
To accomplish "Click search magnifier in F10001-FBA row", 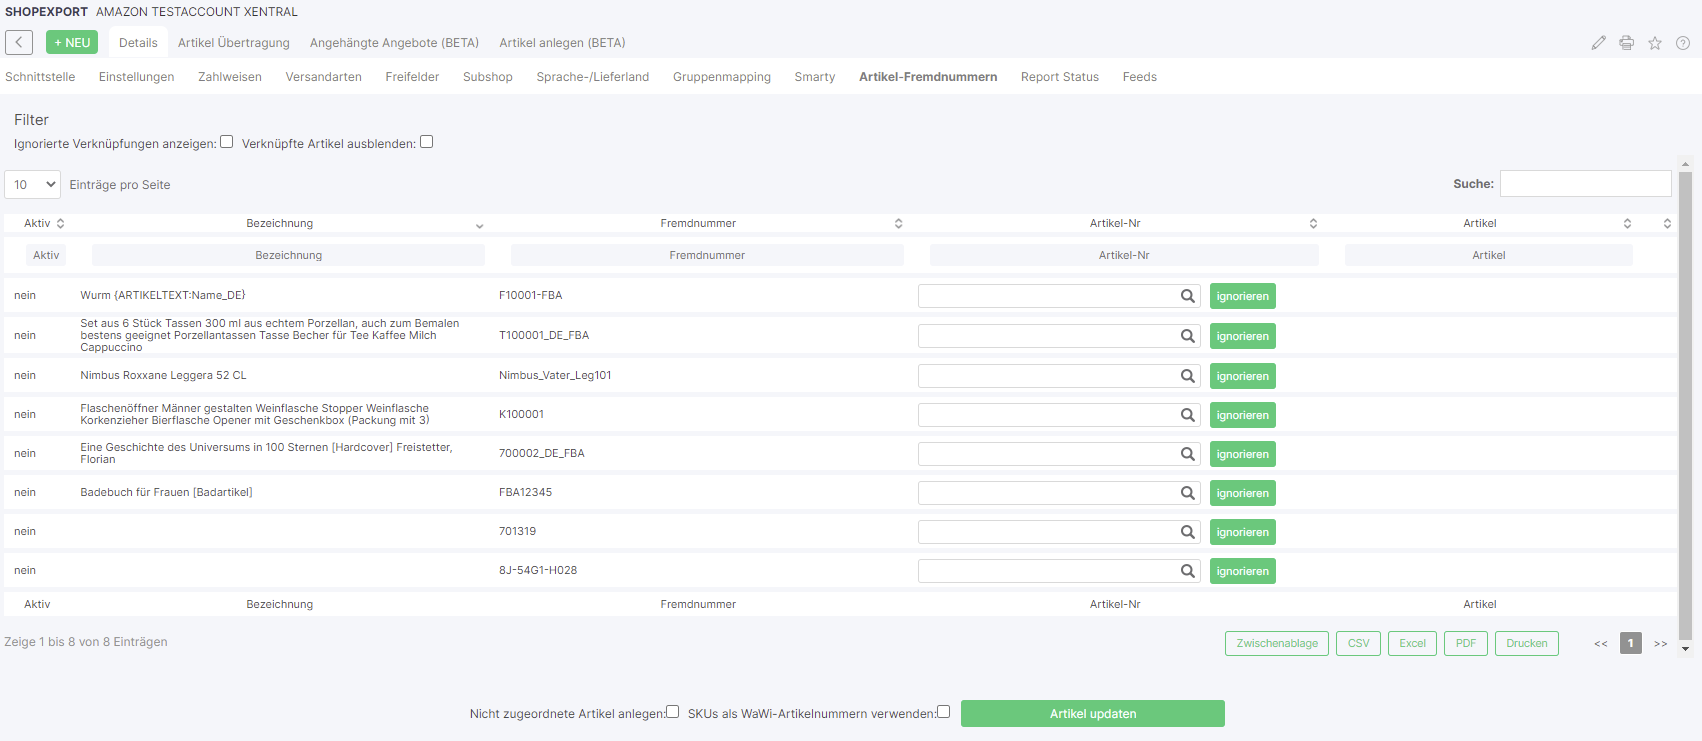I will (1187, 296).
